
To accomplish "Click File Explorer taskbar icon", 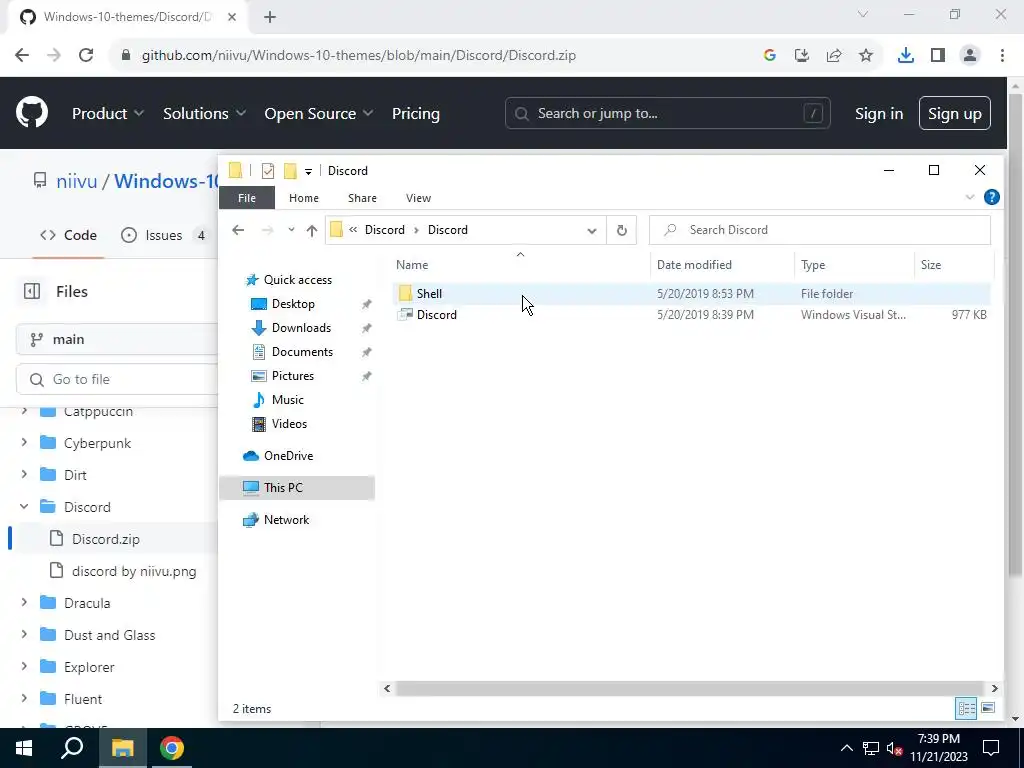I will [x=122, y=748].
